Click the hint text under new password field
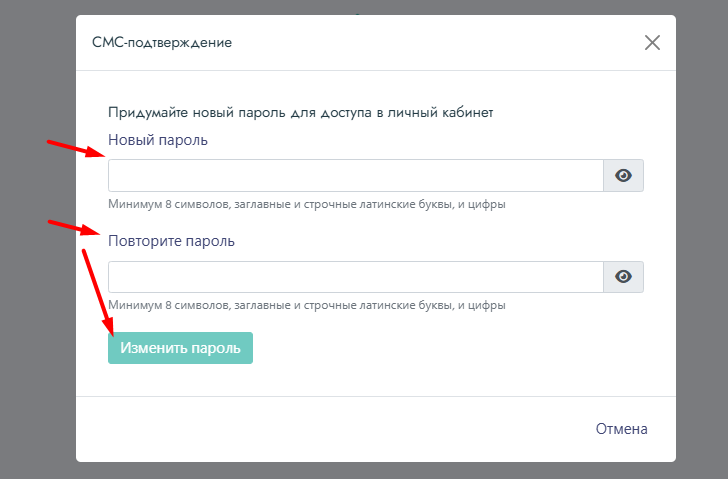The height and width of the screenshot is (479, 728). click(307, 204)
